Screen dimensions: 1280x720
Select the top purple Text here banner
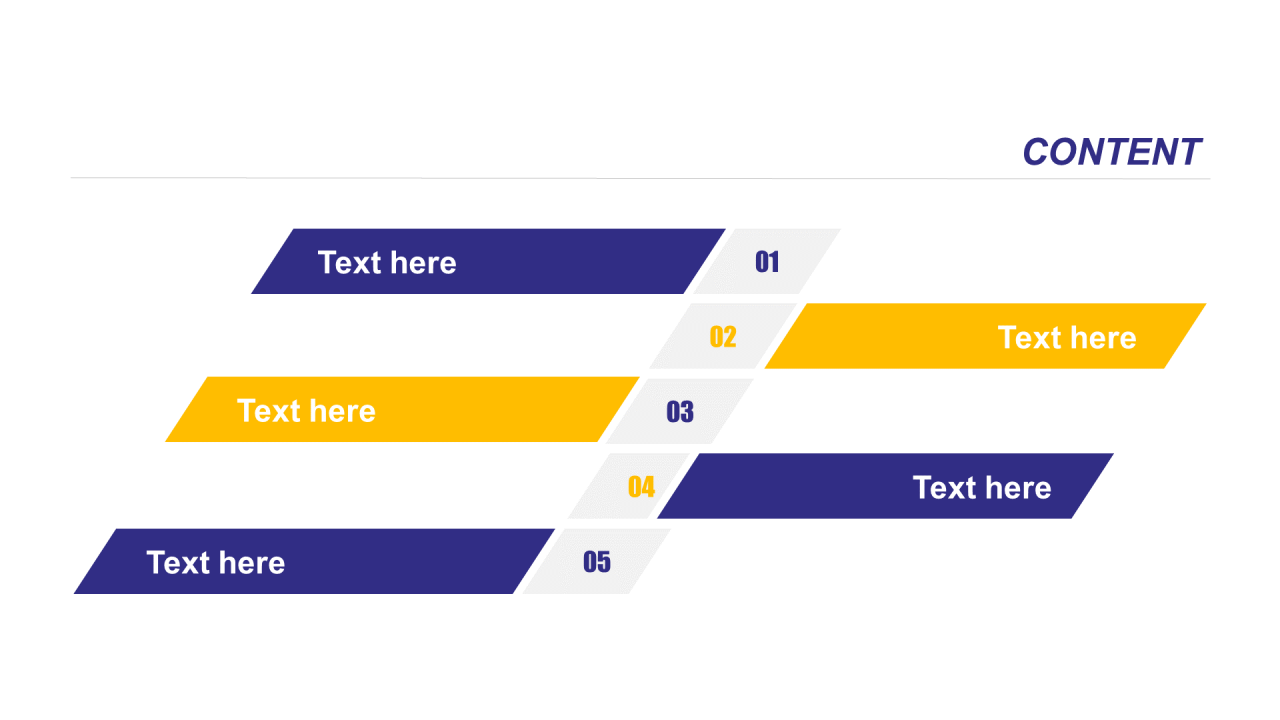pos(488,261)
